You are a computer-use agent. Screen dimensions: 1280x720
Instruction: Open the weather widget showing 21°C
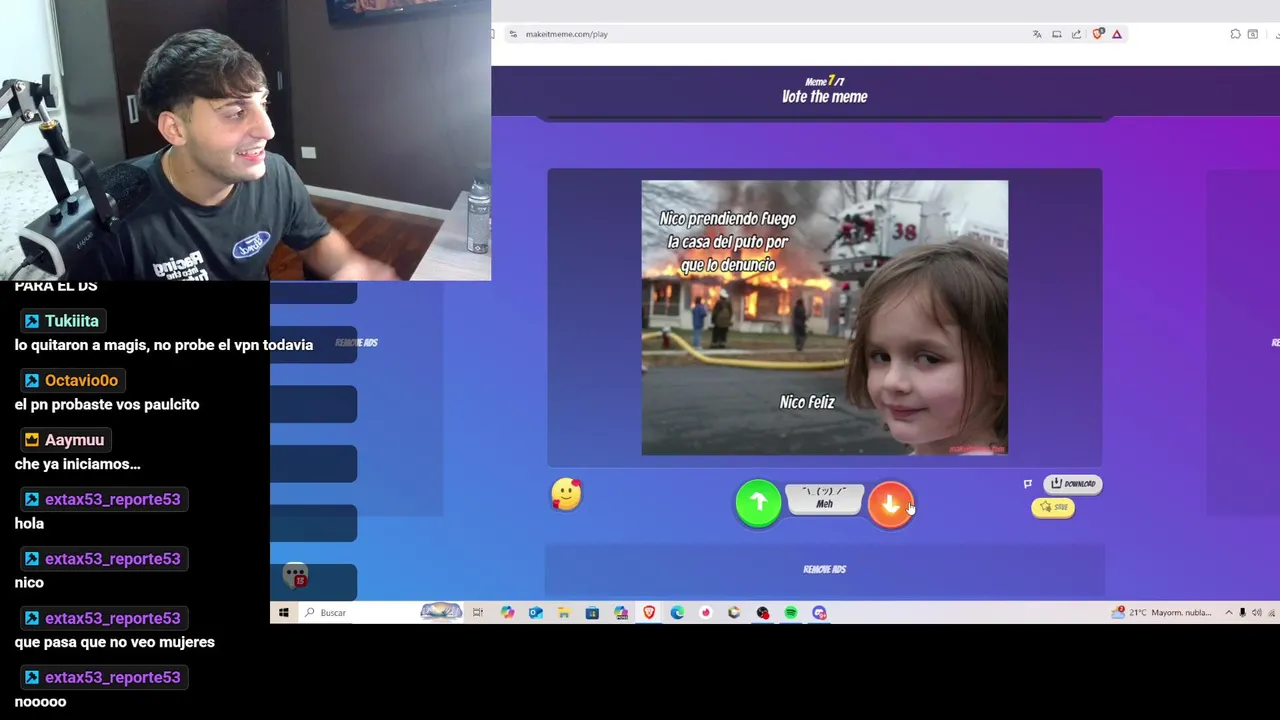(1162, 612)
